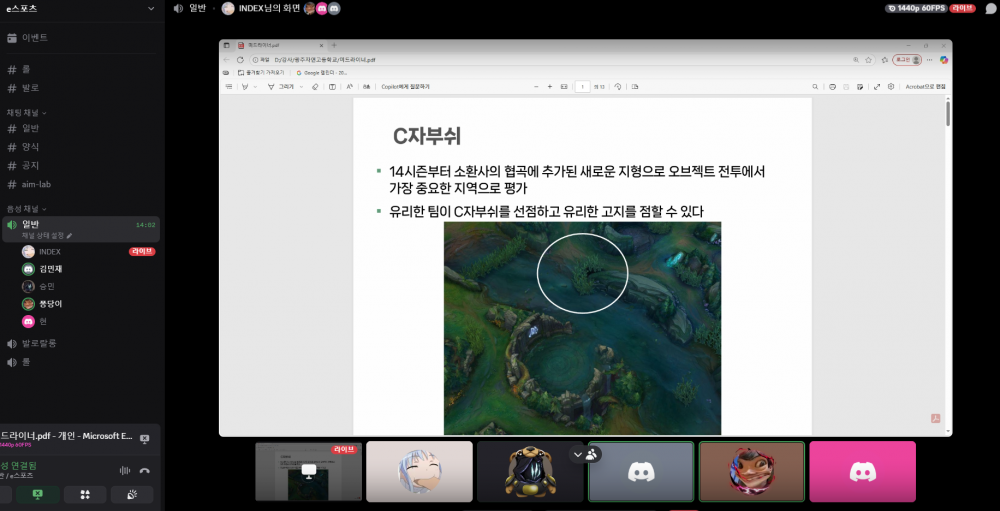Screen dimensions: 1000x511
Task: Open the 공지 text channel
Action: pyautogui.click(x=30, y=166)
